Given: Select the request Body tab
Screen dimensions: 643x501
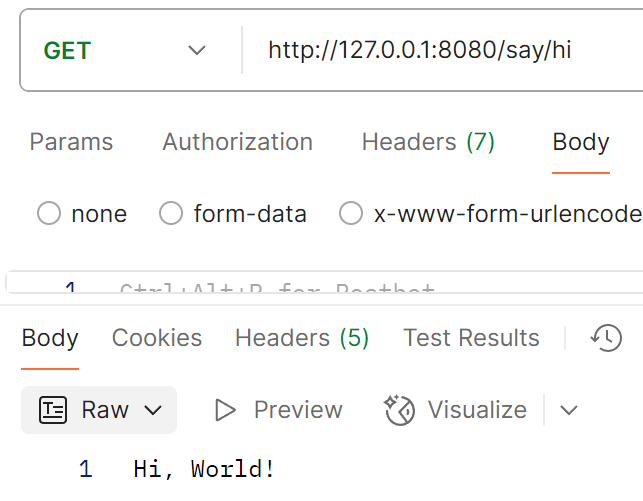Looking at the screenshot, I should point(581,142).
